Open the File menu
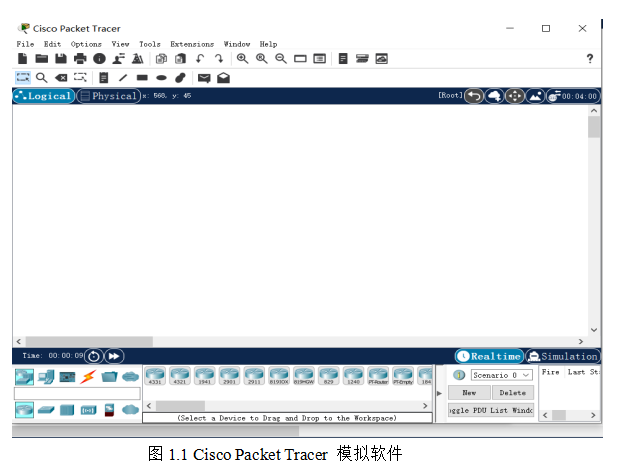Screen dimensions: 617x472 (x=25, y=44)
